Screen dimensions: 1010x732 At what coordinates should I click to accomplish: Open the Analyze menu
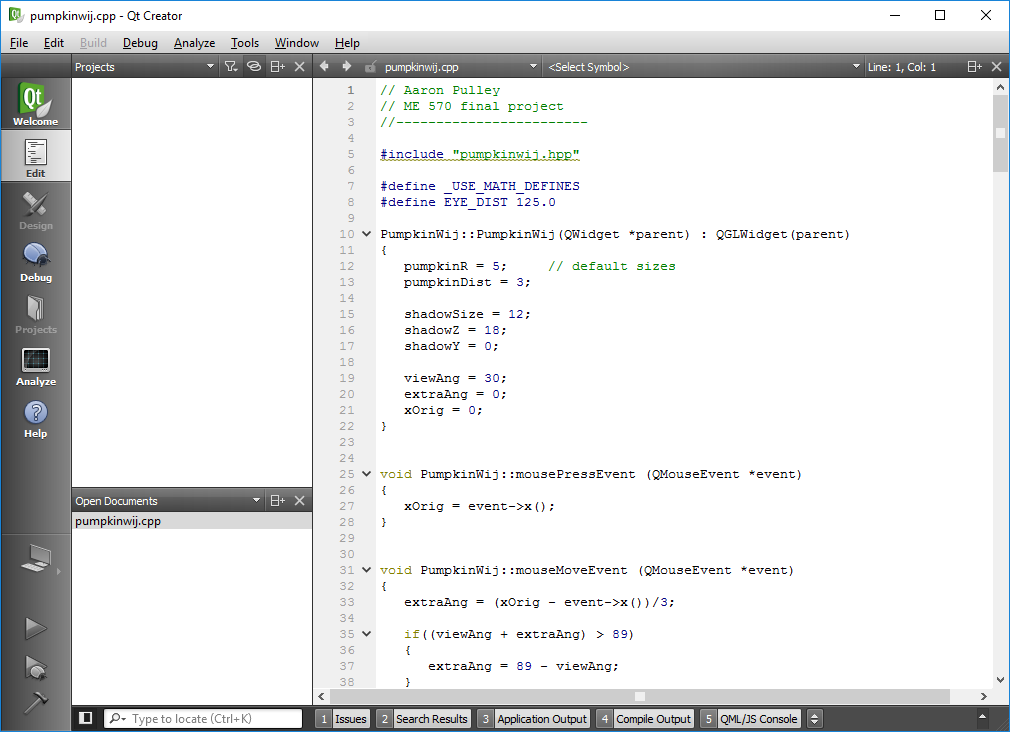point(194,43)
